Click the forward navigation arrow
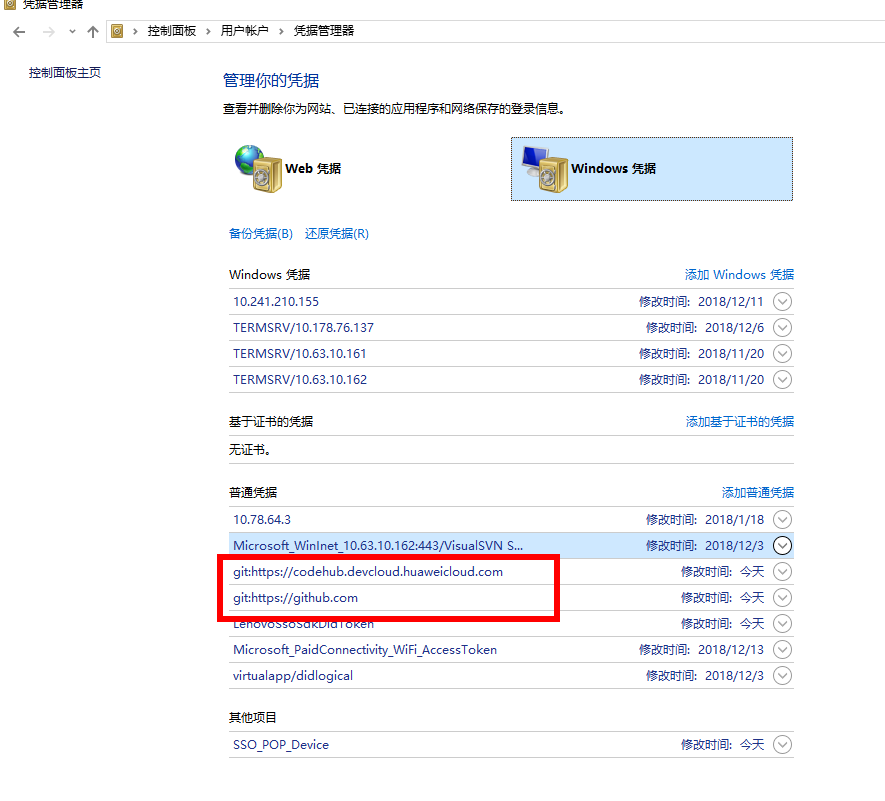The image size is (885, 801). (x=49, y=32)
